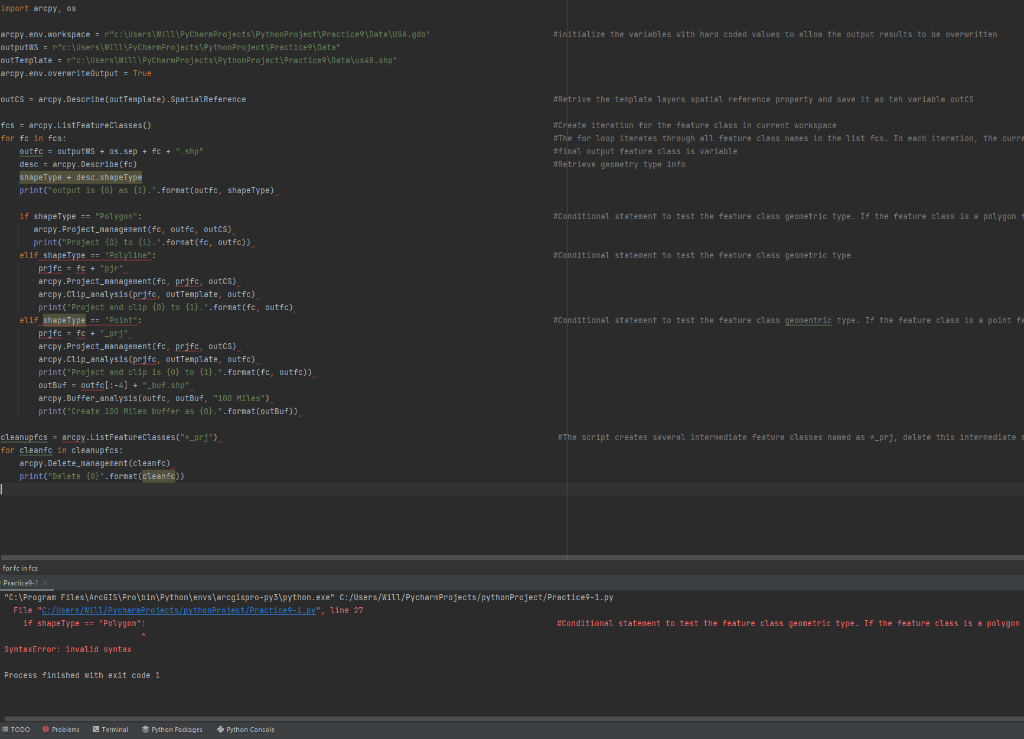Screen dimensions: 1024x739
Task: Open the Practice9-1.py file link in traceback
Action: click(x=179, y=610)
